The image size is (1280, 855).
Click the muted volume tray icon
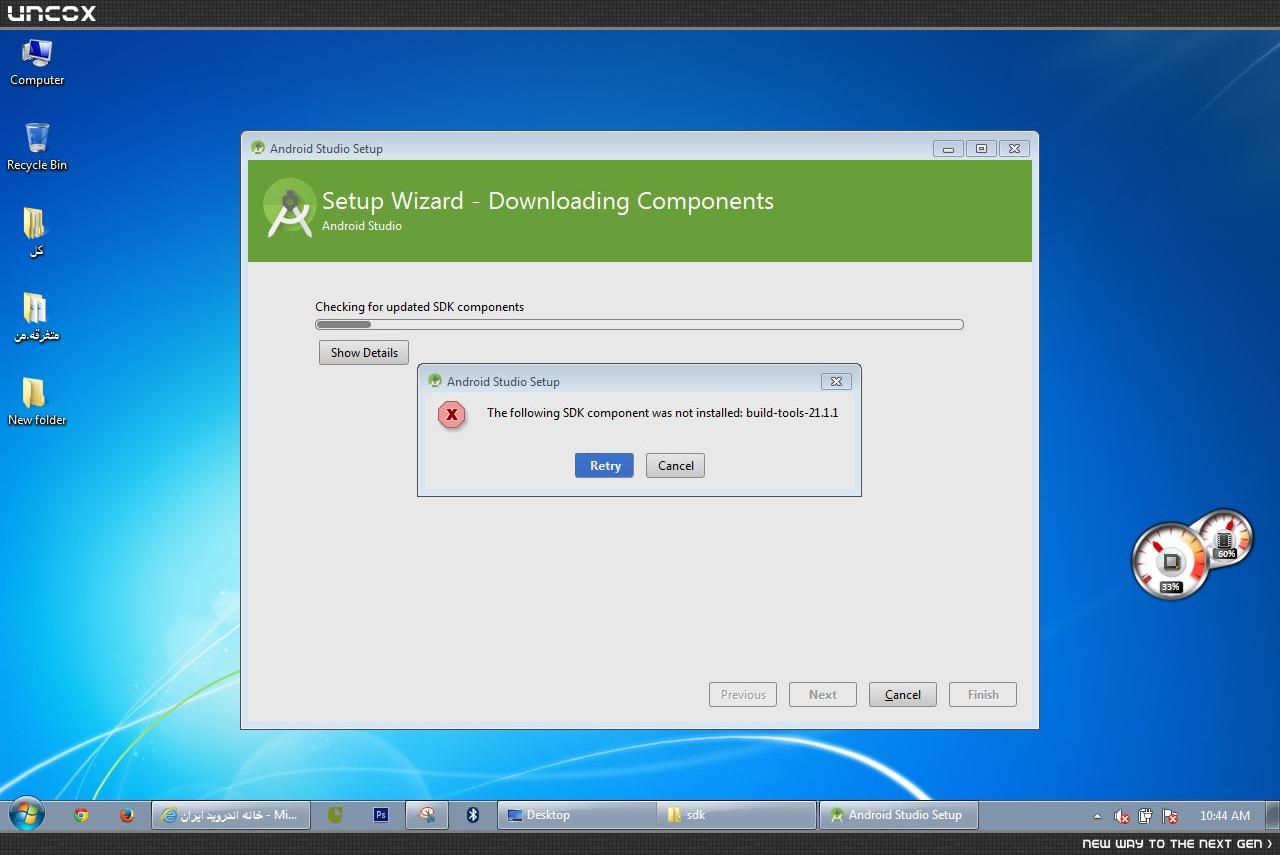click(1122, 816)
